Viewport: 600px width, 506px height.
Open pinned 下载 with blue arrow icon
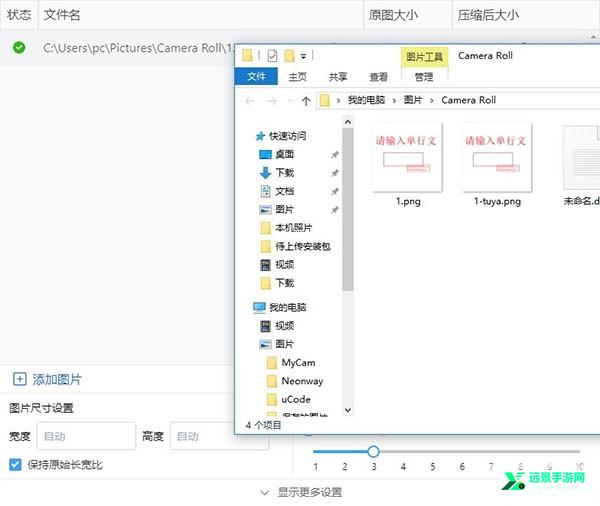point(284,173)
